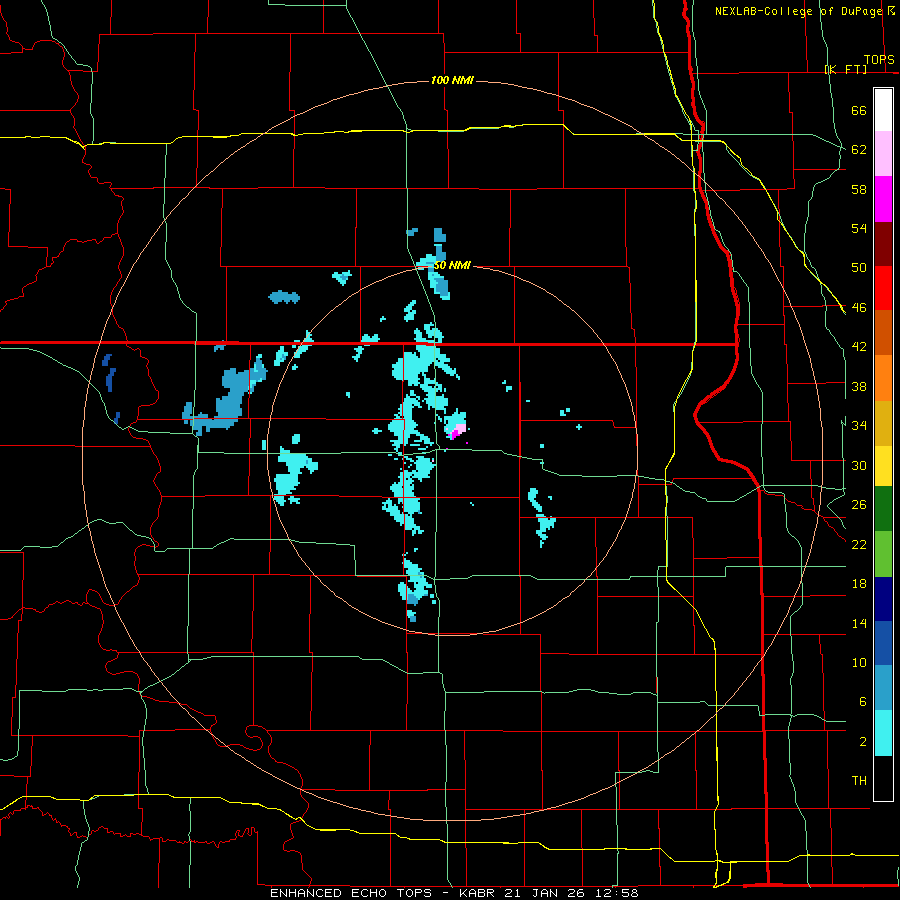
Task: Click the K FT units label
Action: pyautogui.click(x=846, y=69)
